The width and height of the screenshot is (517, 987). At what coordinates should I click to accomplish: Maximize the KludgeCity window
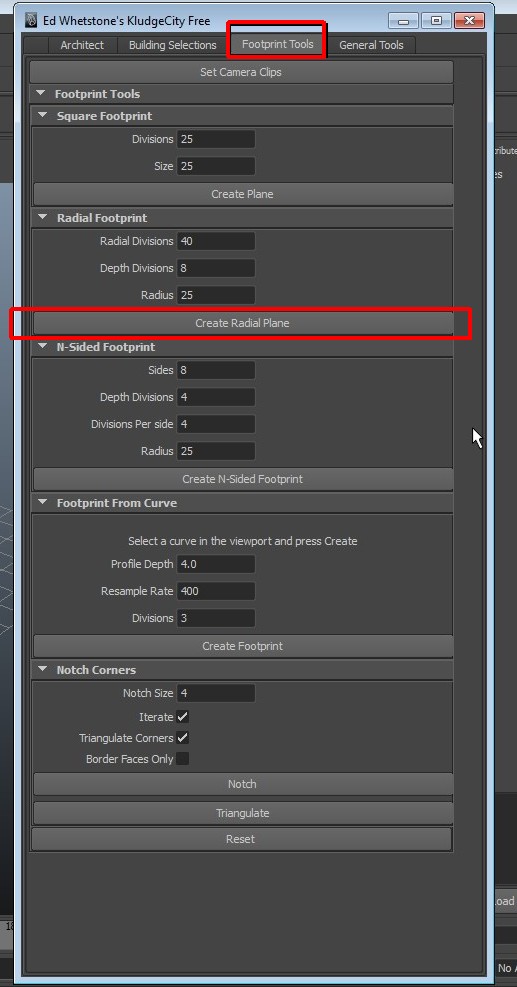pos(436,21)
